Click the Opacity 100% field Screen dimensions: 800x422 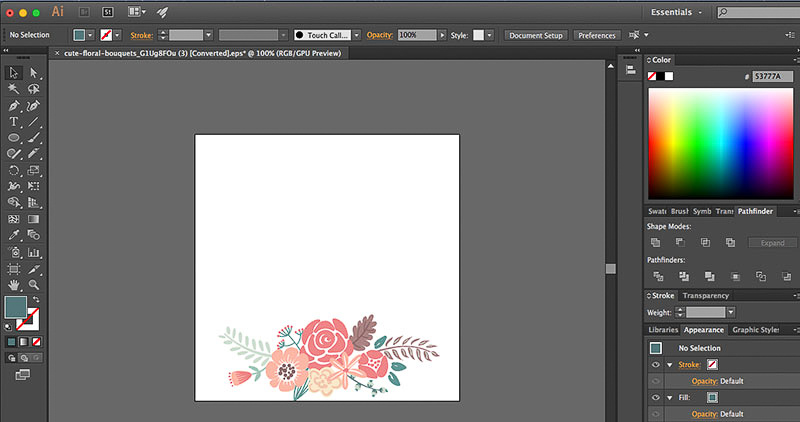click(417, 35)
